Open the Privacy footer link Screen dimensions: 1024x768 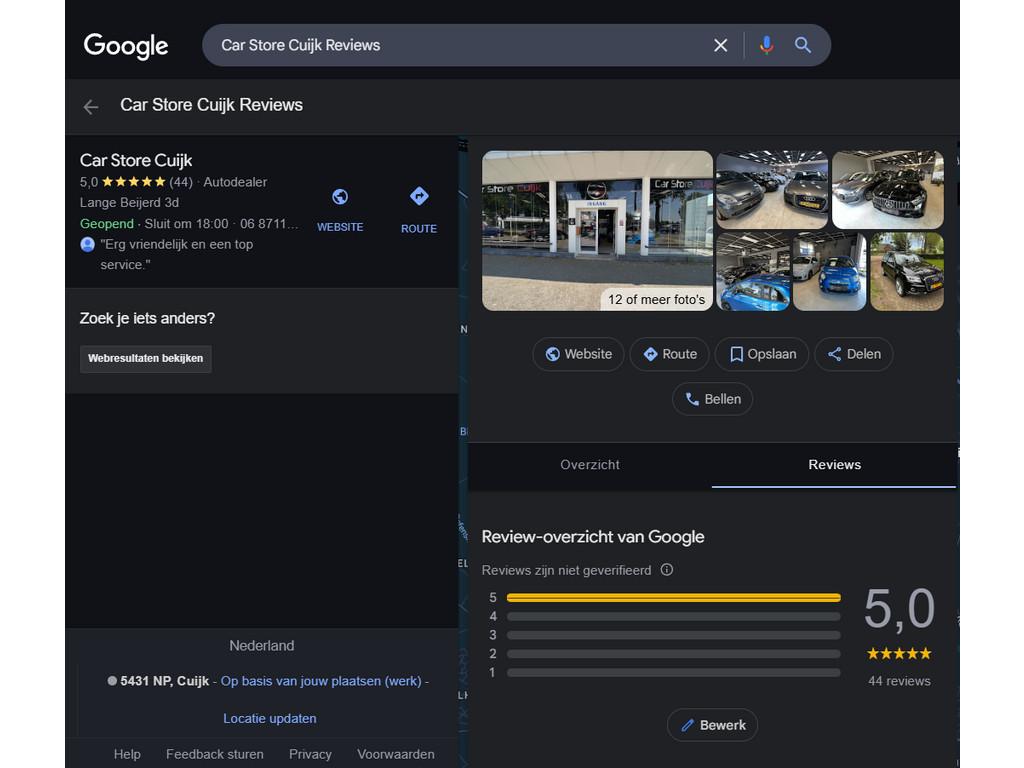(310, 754)
